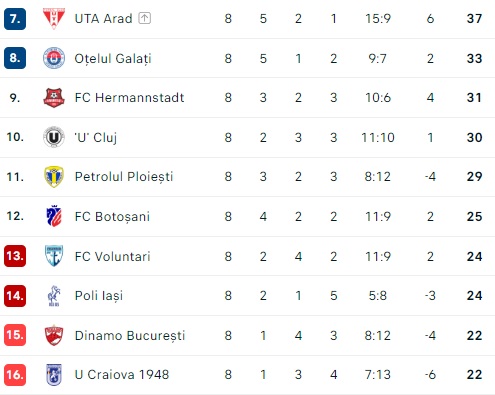Open U Craiova 1948 club badge

54,375
